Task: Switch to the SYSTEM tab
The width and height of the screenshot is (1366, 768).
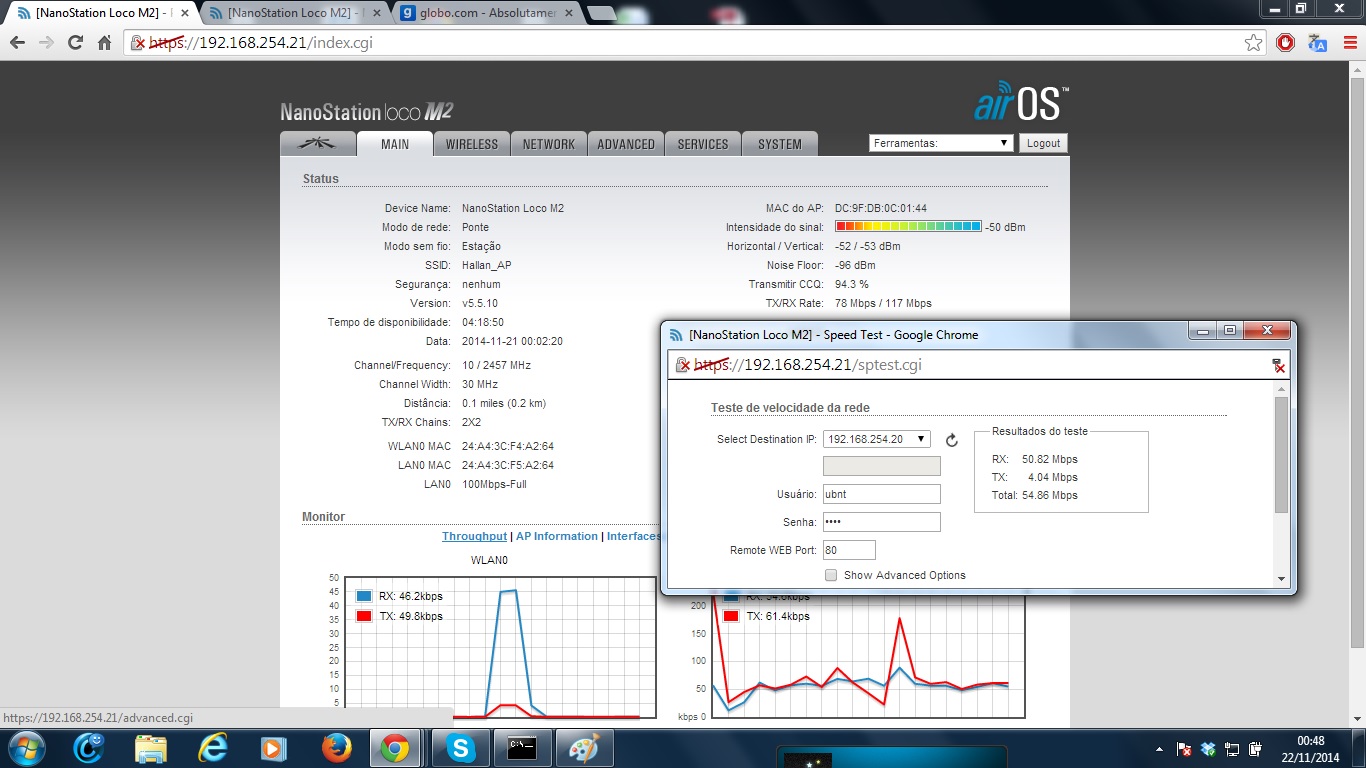Action: coord(780,144)
